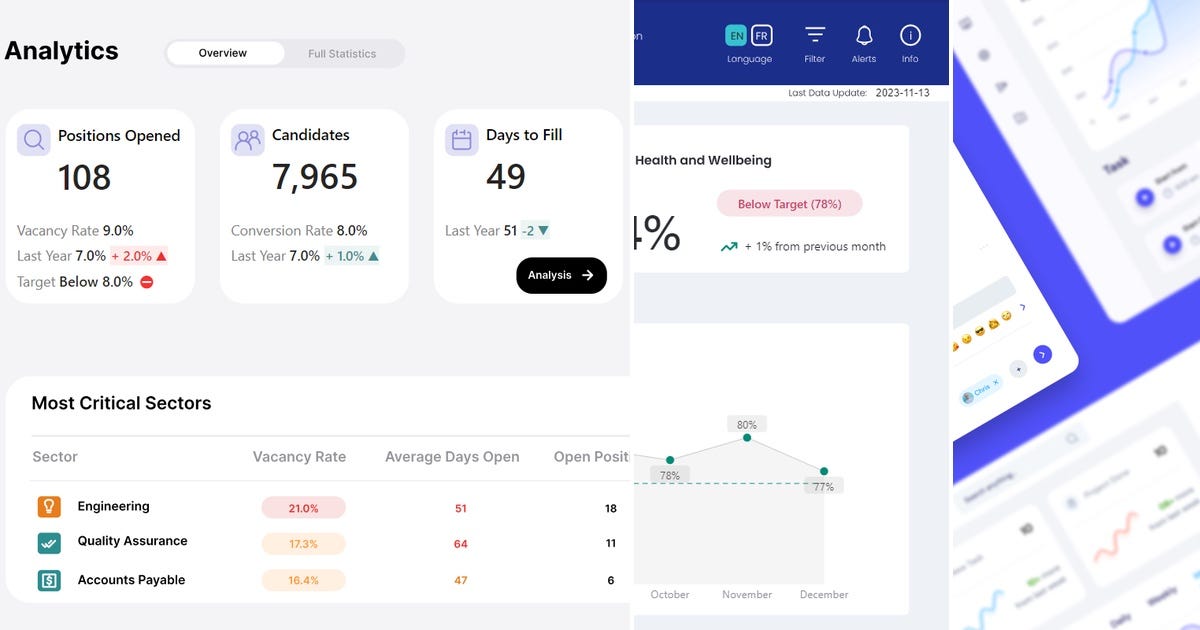Click the people icon on the Candidates card
This screenshot has height=630, width=1200.
pos(247,138)
